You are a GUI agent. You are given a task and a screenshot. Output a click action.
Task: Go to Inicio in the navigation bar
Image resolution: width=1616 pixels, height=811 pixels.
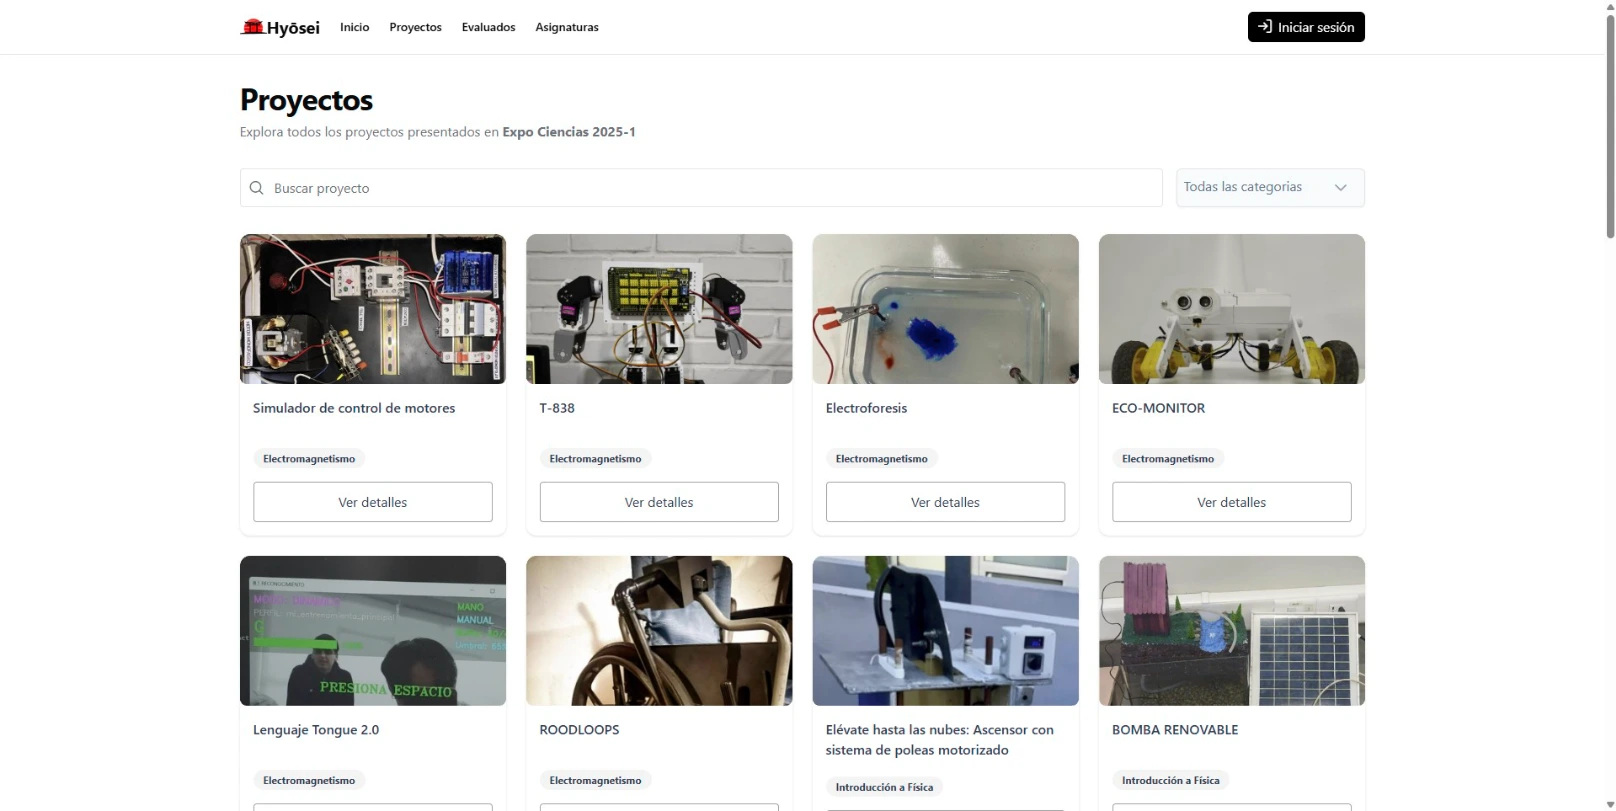point(355,27)
